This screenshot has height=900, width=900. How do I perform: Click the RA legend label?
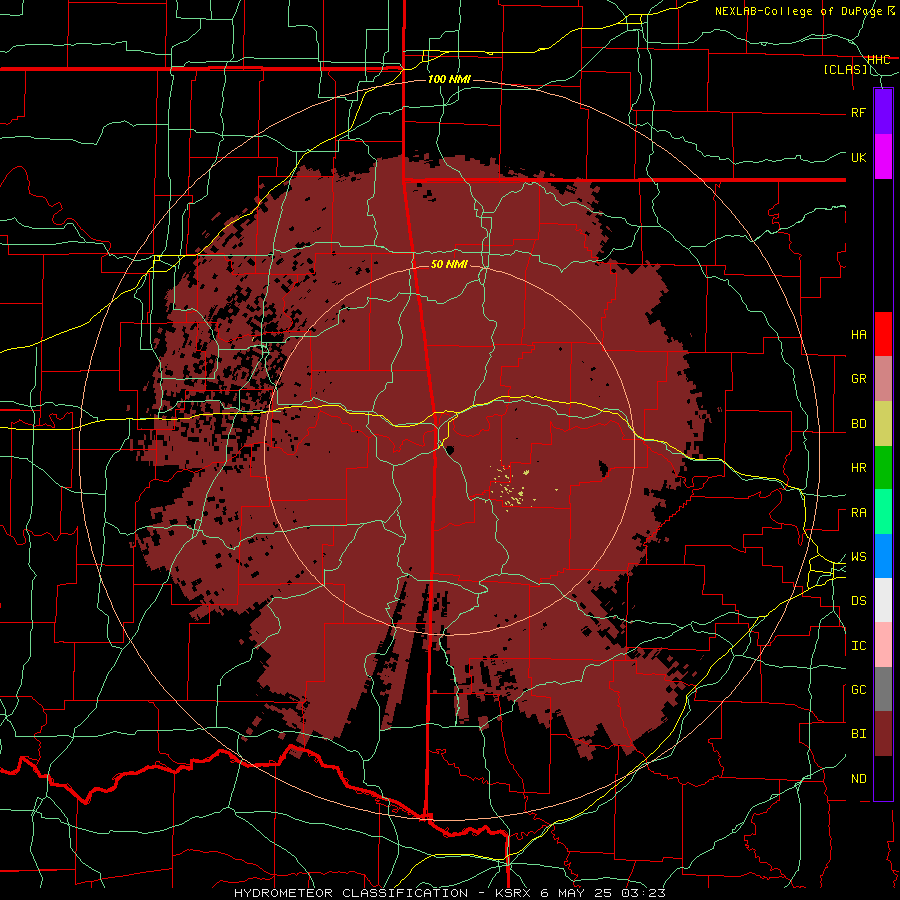click(859, 513)
